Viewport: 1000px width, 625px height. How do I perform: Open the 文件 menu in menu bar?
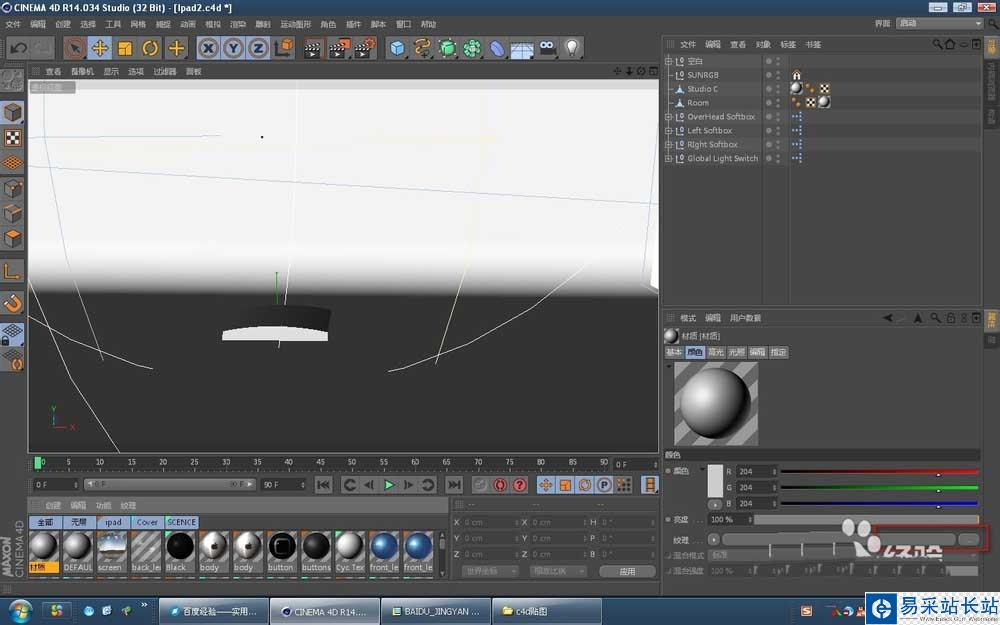pyautogui.click(x=13, y=23)
